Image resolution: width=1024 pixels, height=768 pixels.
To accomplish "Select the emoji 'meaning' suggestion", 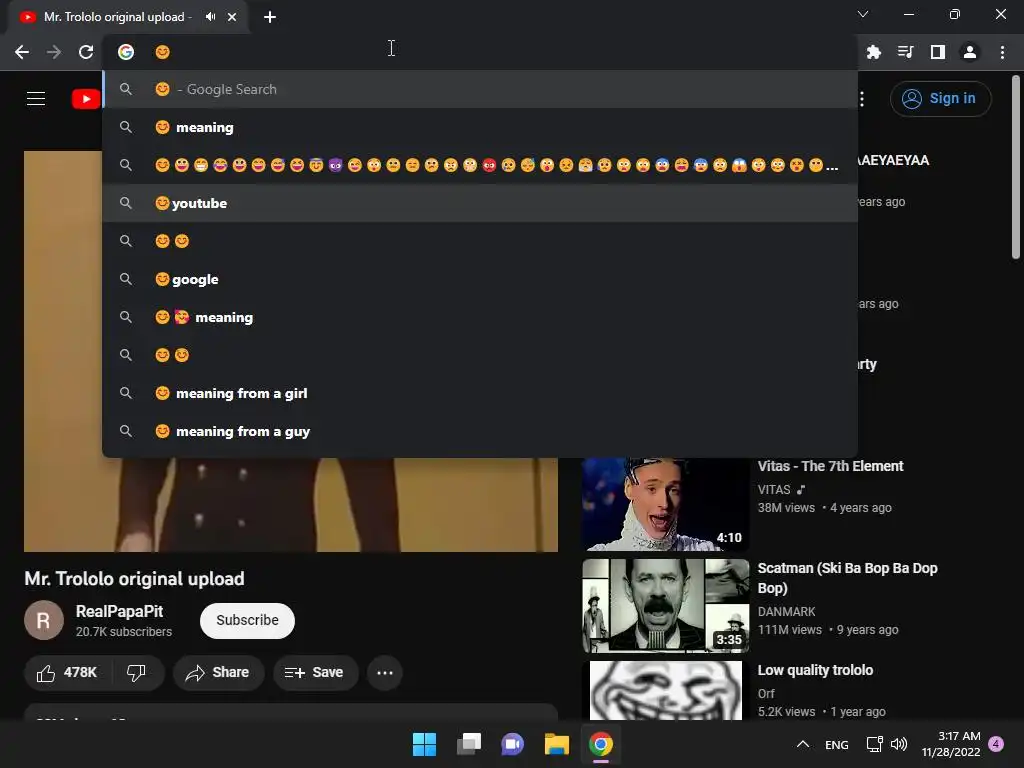I will [x=480, y=127].
